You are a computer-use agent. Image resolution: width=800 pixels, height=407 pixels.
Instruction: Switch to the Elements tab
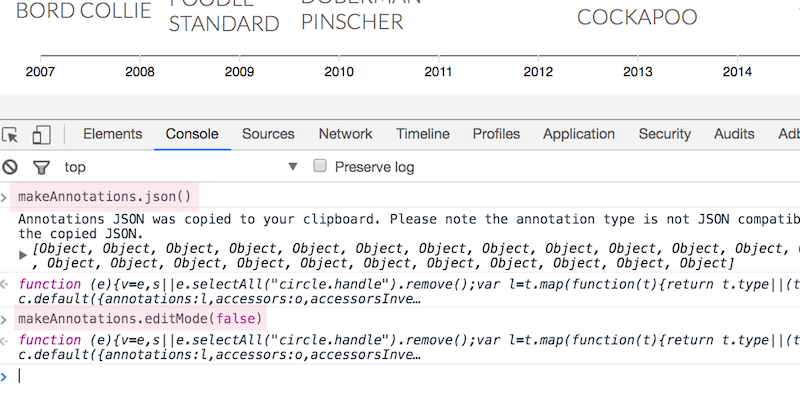coord(112,134)
